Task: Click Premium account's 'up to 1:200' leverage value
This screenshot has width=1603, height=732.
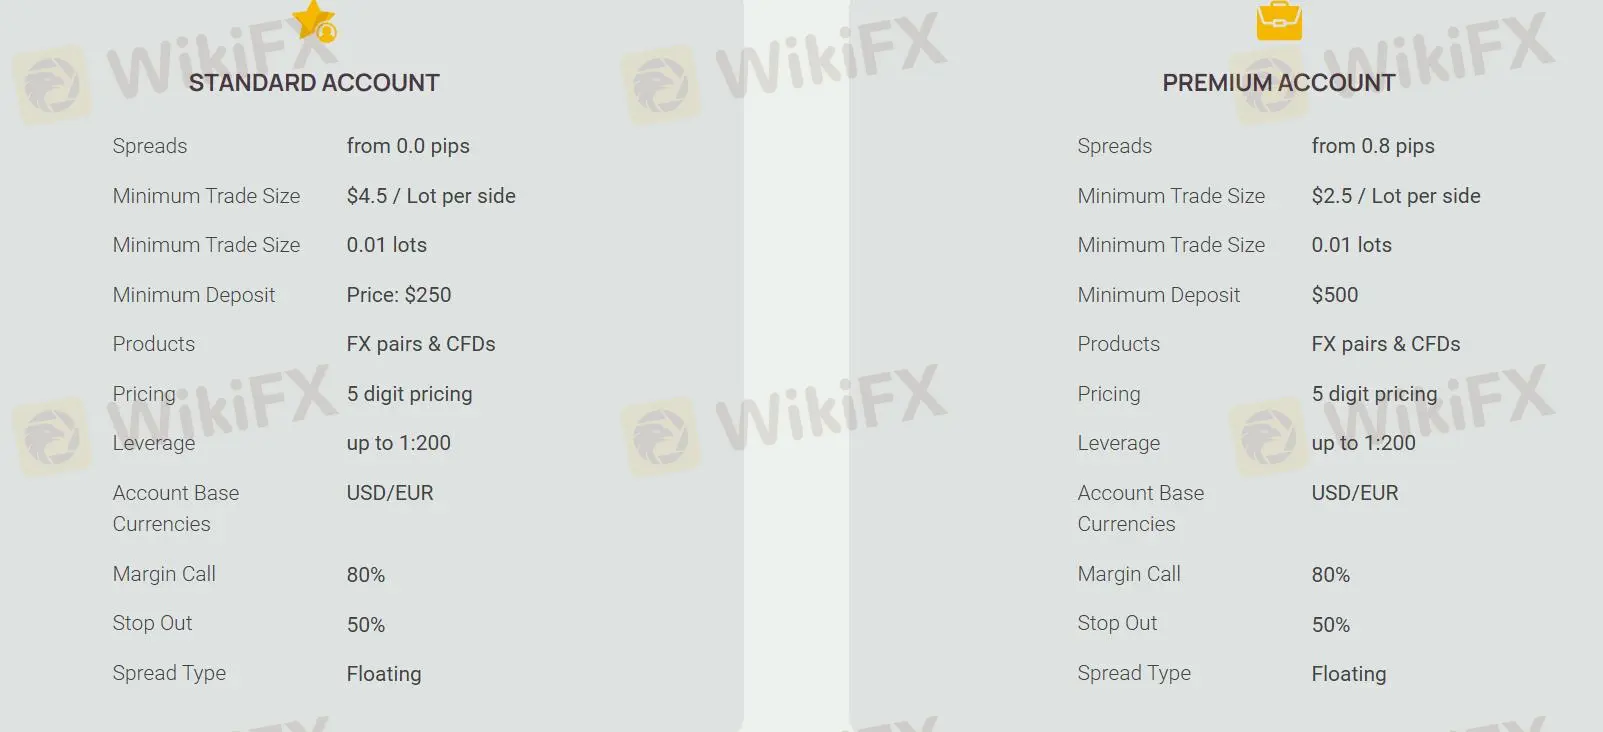Action: [x=1364, y=443]
